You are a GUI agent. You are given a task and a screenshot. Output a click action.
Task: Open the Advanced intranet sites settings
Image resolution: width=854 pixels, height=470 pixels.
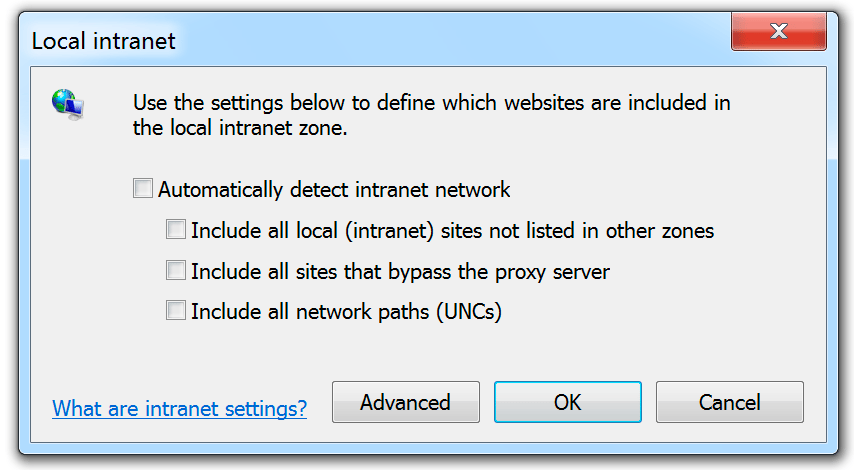tap(406, 402)
